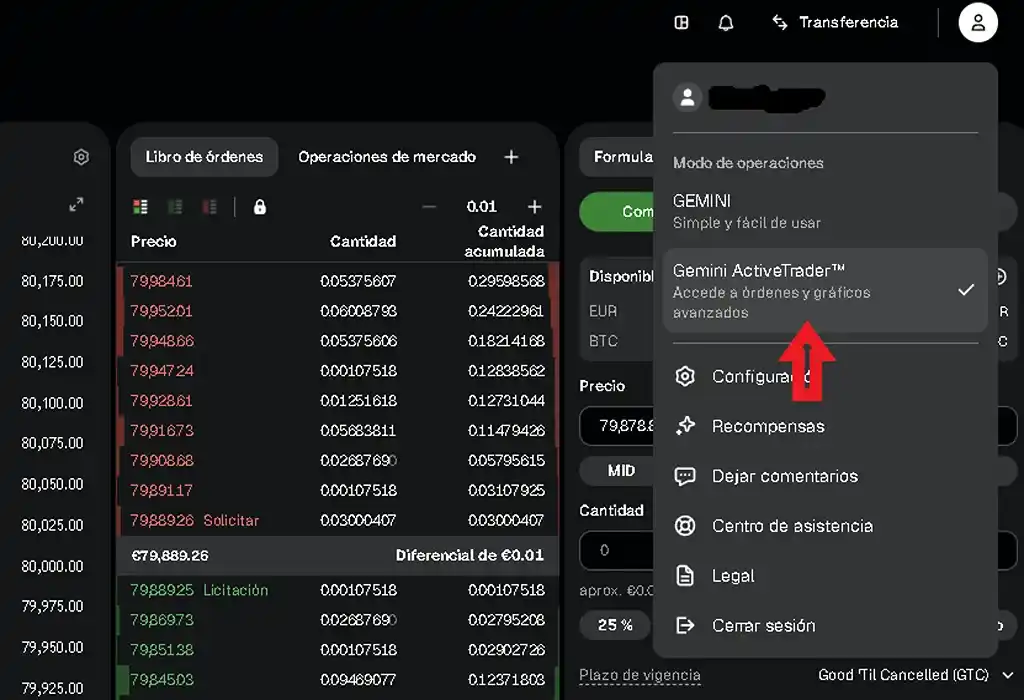1024x700 pixels.
Task: Show asks-only order book view
Action: pyautogui.click(x=210, y=207)
